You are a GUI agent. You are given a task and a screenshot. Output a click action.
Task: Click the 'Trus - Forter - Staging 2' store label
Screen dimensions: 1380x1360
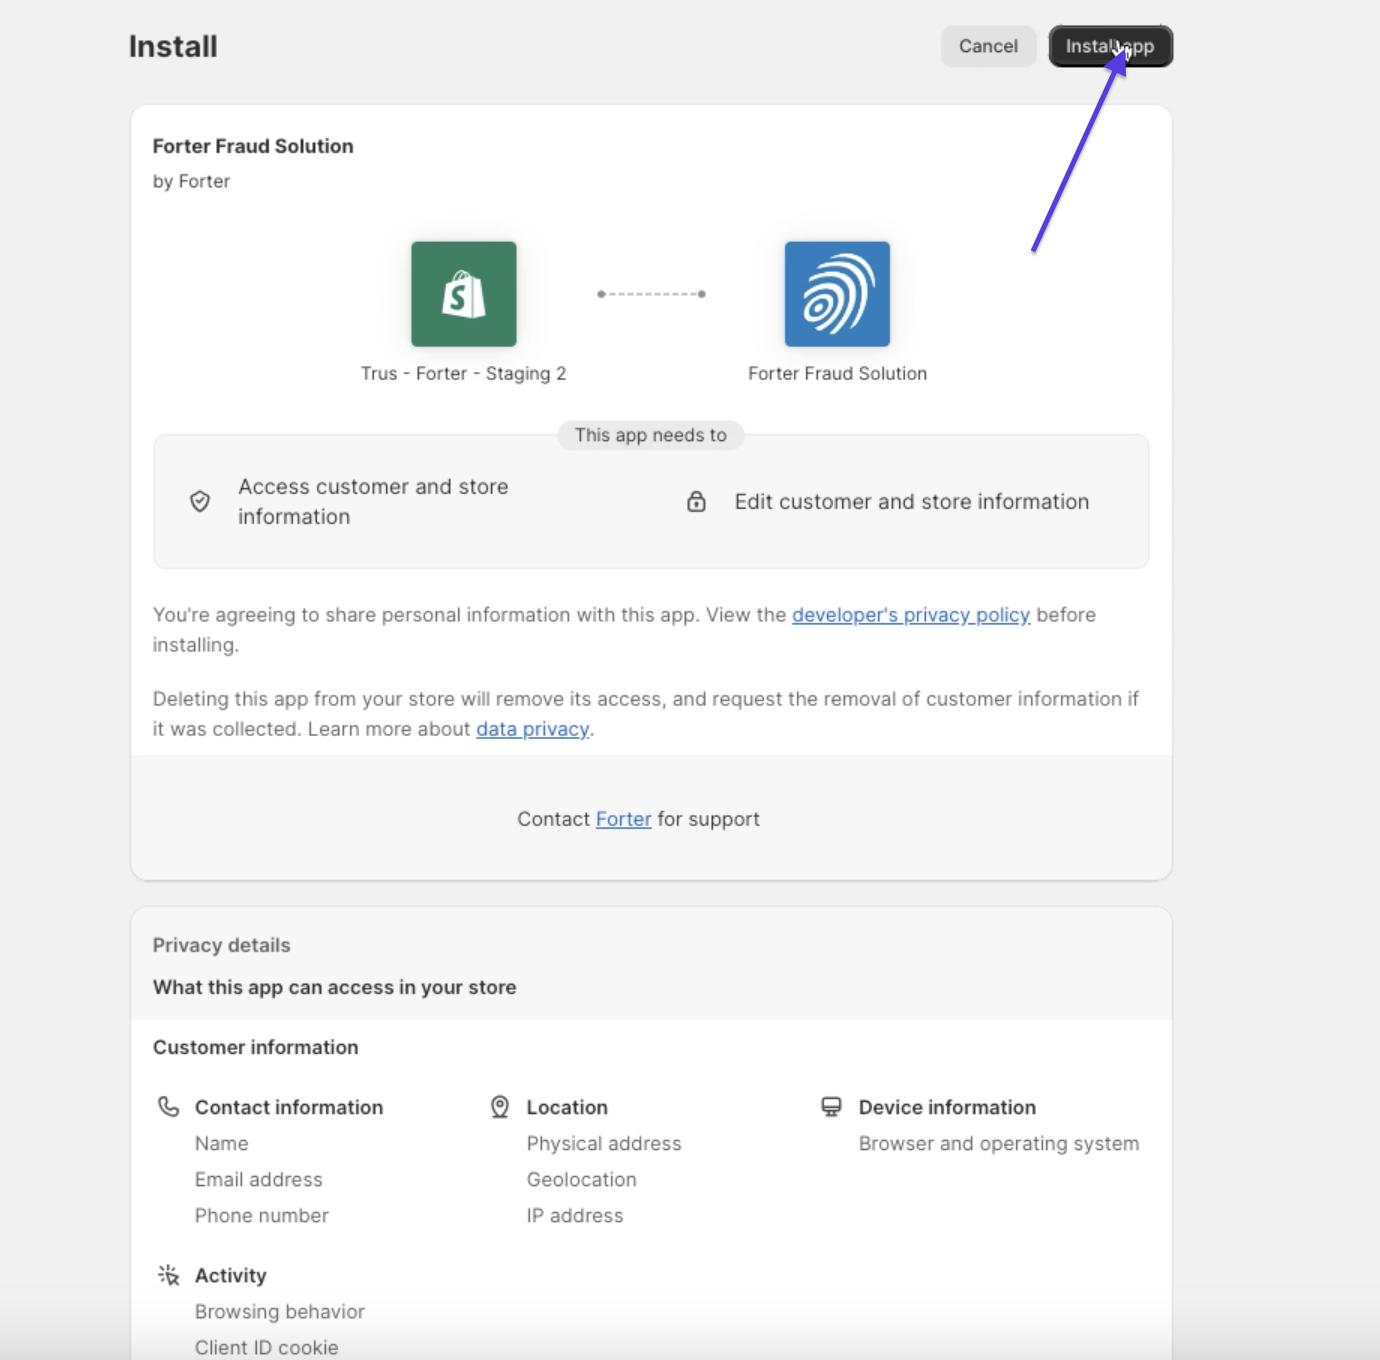463,373
